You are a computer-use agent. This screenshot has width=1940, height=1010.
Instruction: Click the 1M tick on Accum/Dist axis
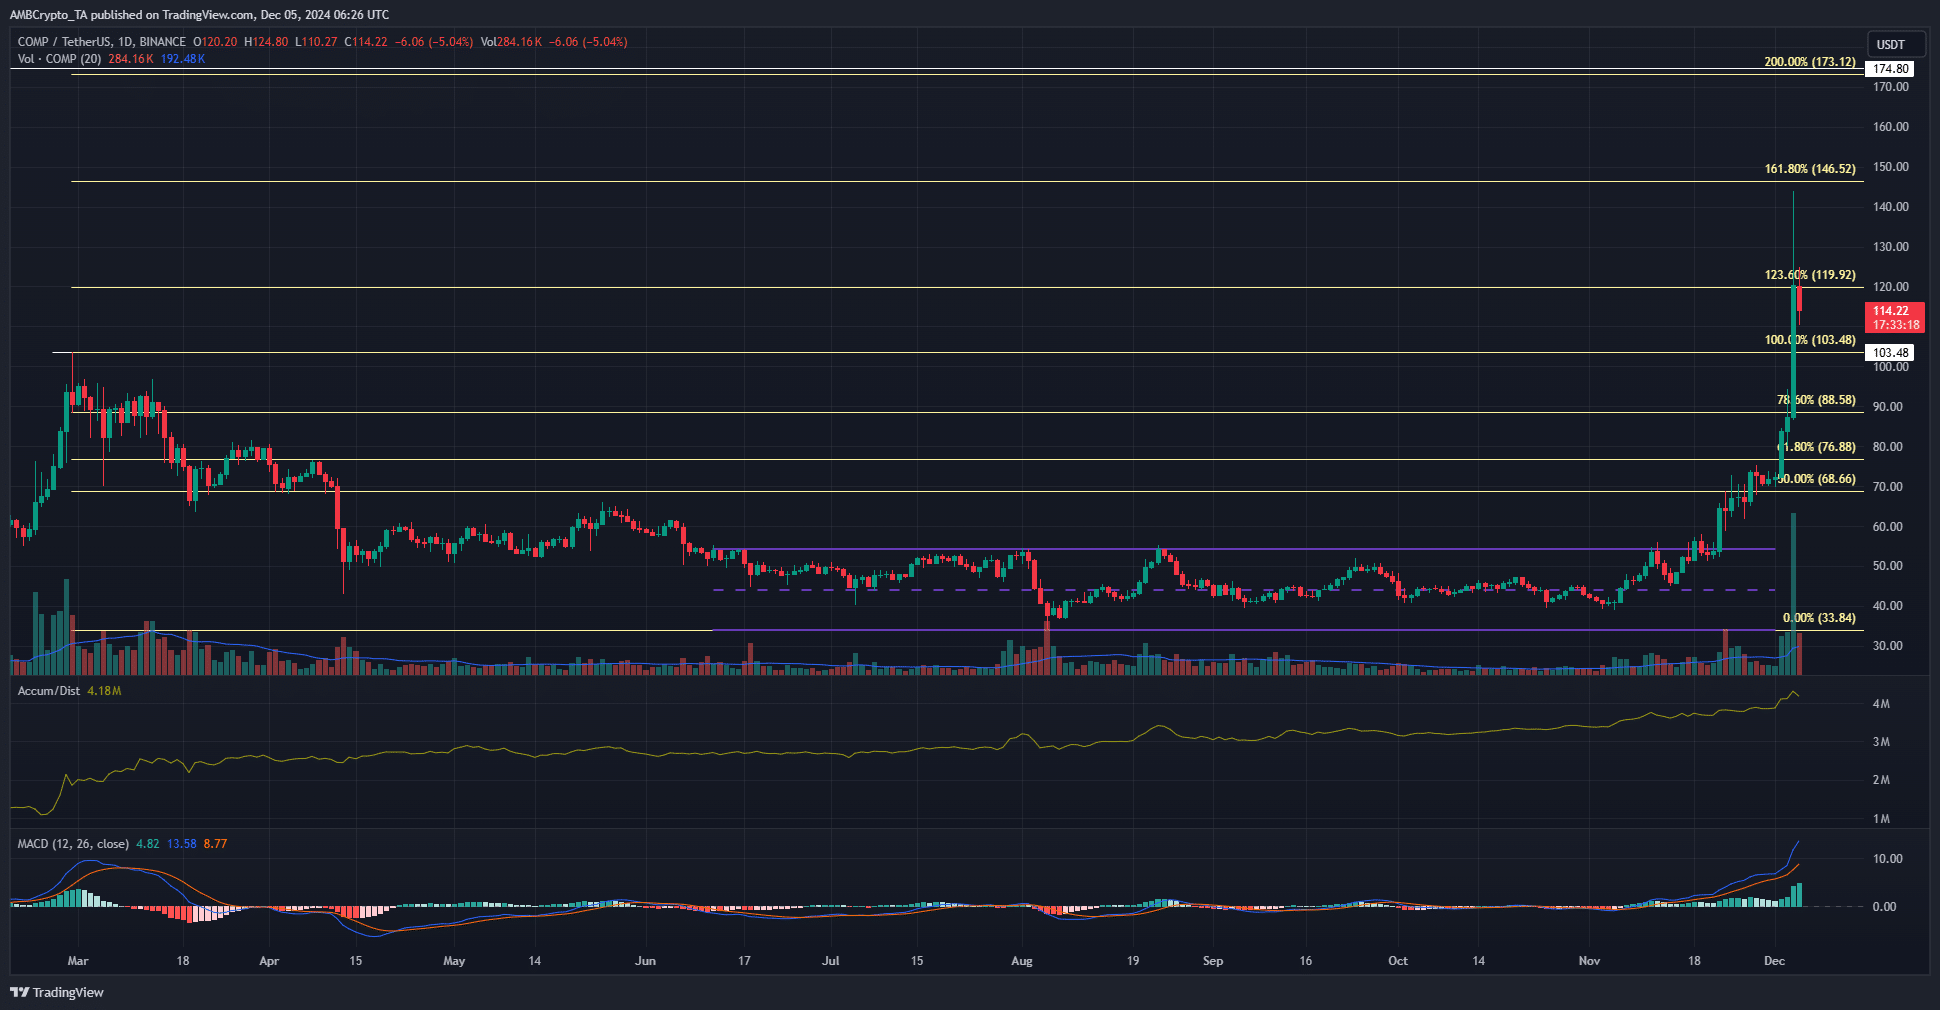(1881, 819)
